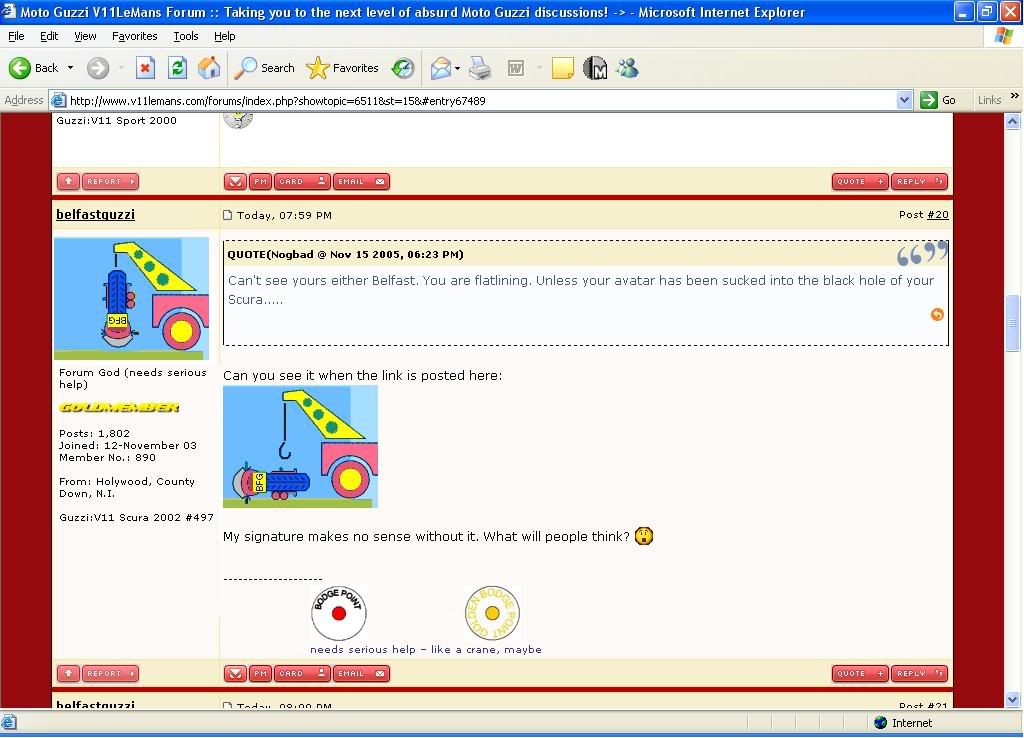Screen dimensions: 1024x738
Task: Click the down-arrow icon before PM in post #20
Action: pyautogui.click(x=235, y=673)
